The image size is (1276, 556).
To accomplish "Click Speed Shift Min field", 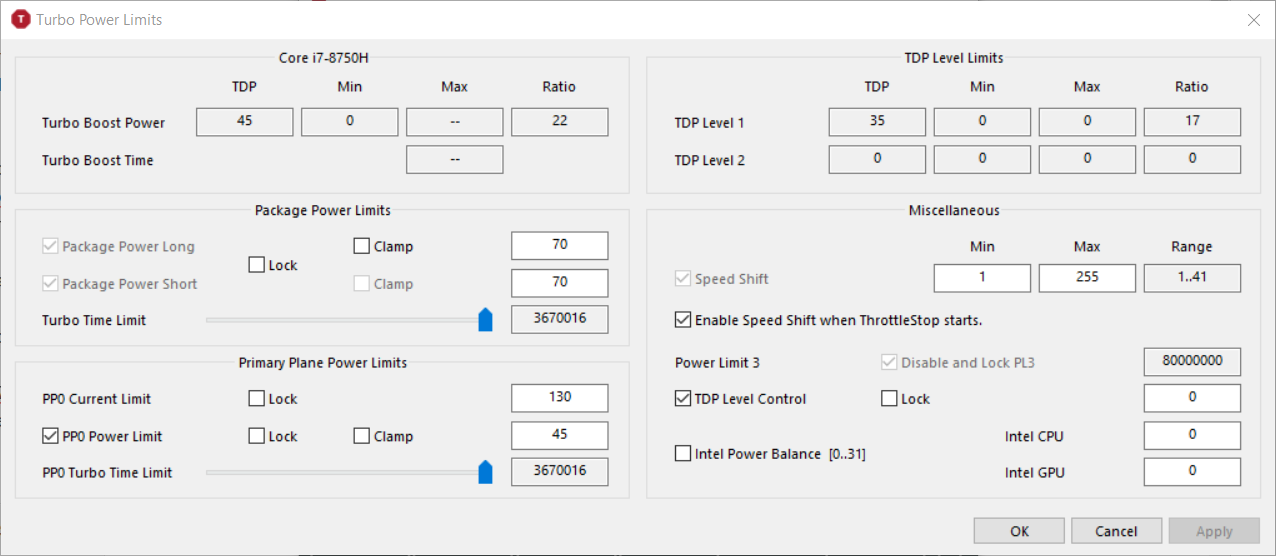I will [982, 278].
